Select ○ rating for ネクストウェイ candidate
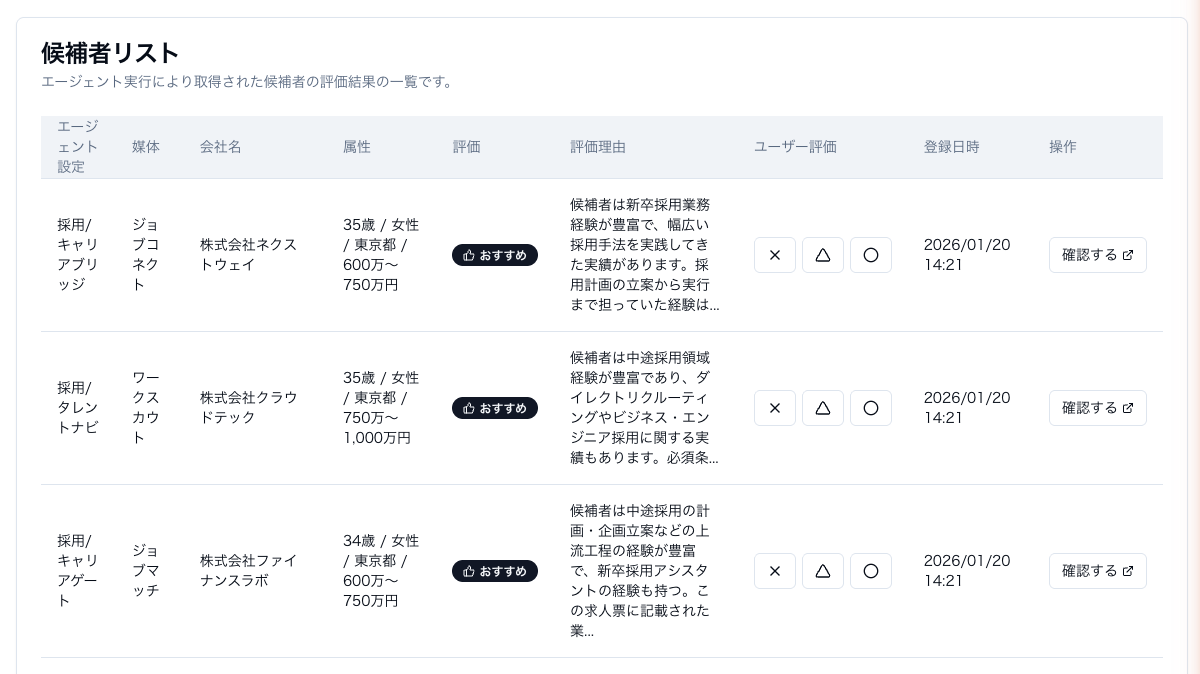The width and height of the screenshot is (1200, 674). (871, 255)
